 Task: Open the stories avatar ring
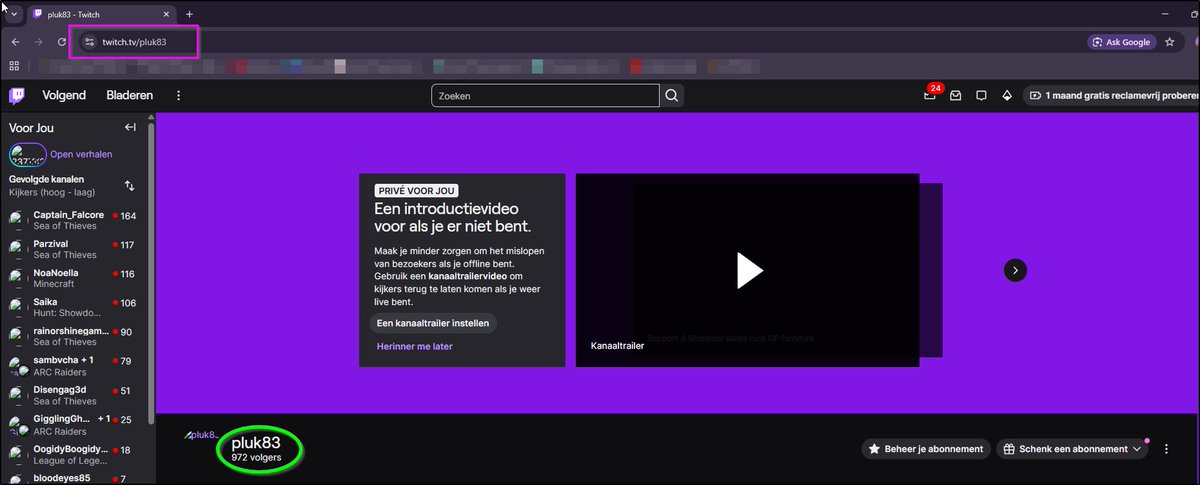point(27,155)
